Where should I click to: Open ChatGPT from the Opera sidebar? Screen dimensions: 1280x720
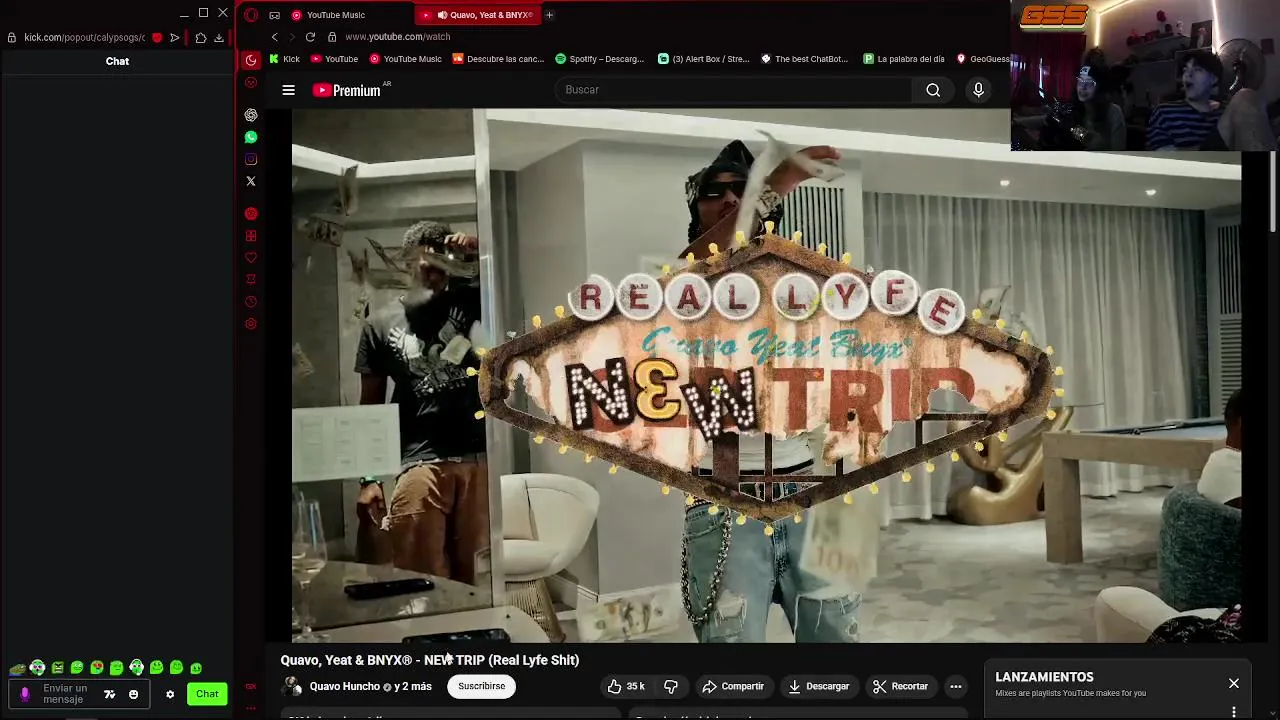[251, 115]
